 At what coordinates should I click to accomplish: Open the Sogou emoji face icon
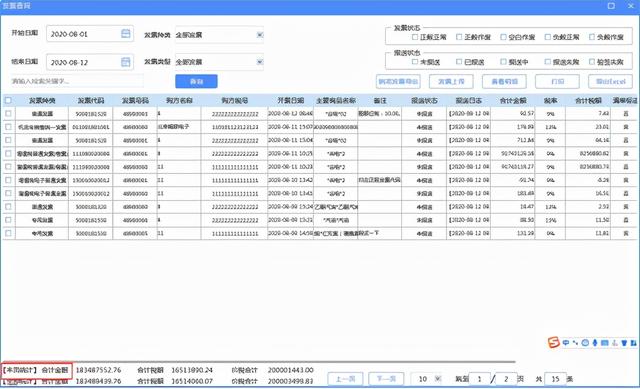click(x=585, y=343)
